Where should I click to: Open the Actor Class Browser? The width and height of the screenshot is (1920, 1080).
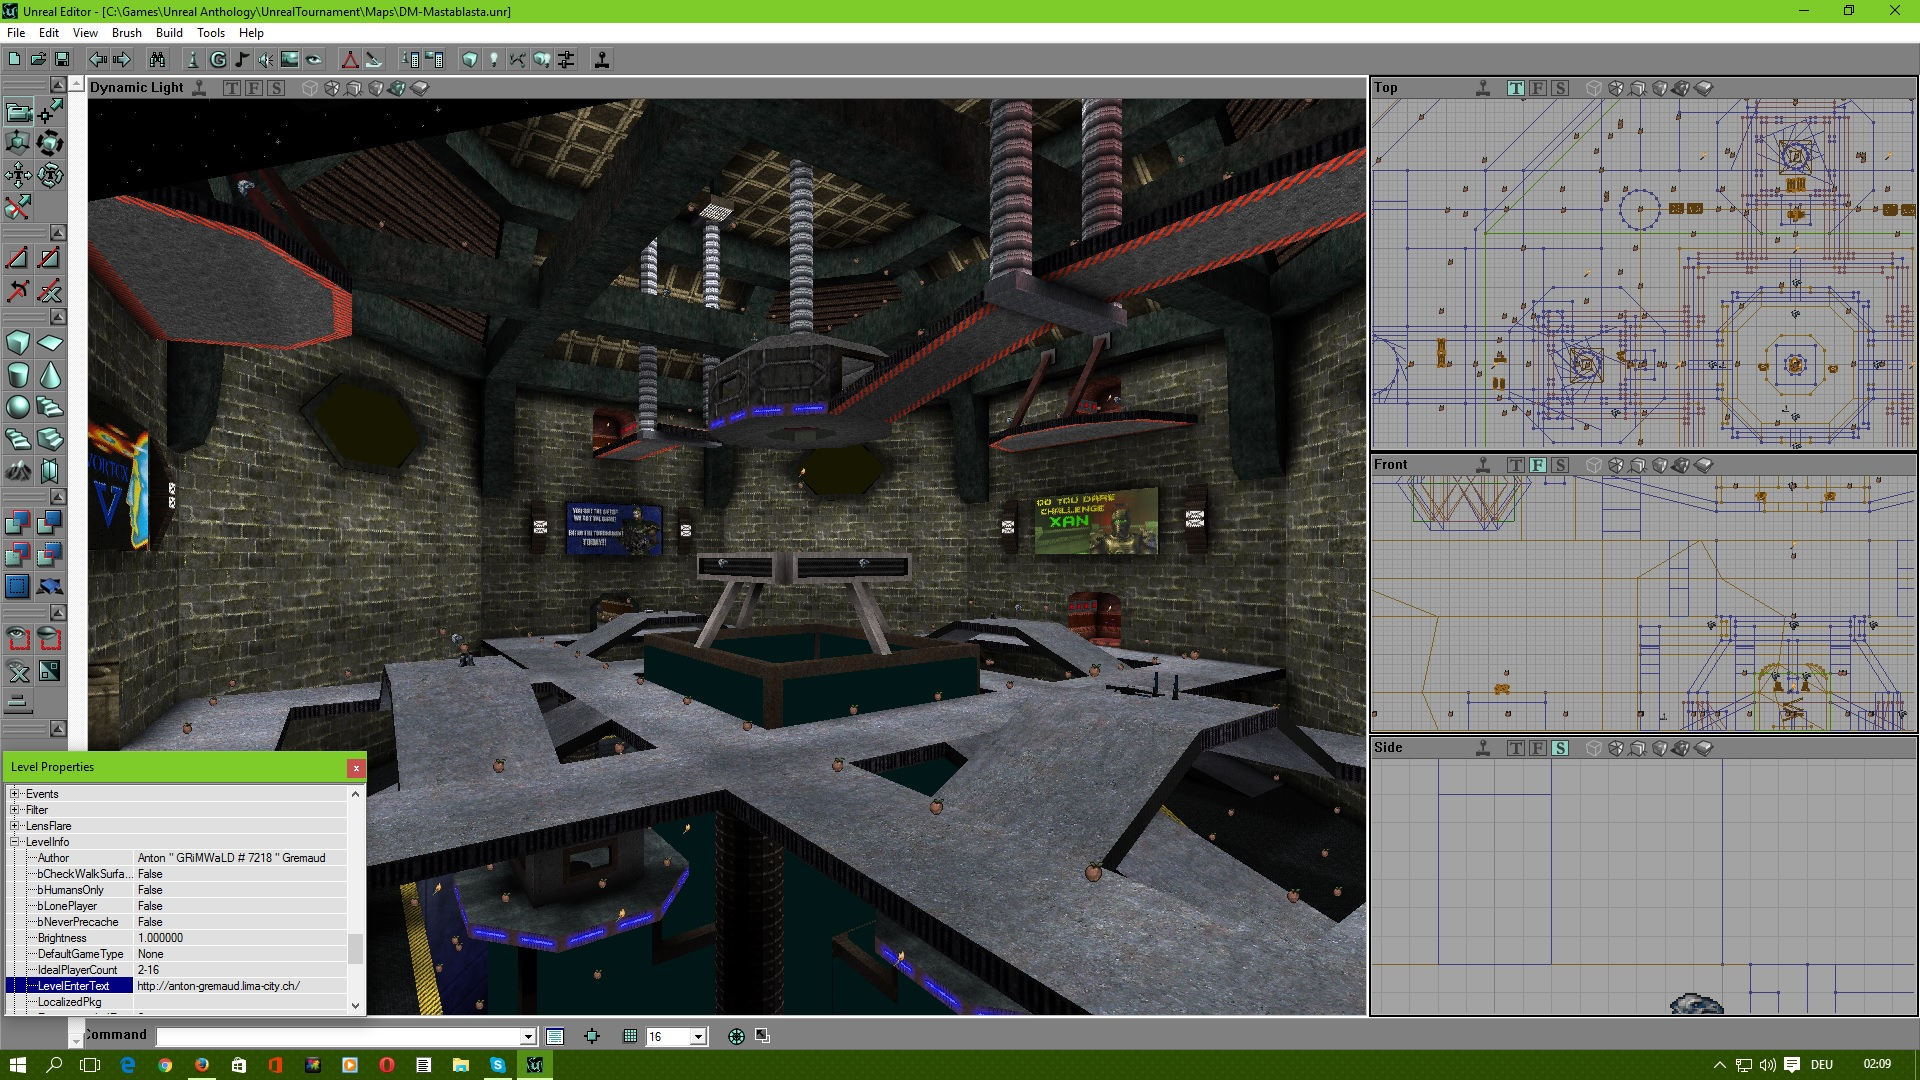click(193, 59)
